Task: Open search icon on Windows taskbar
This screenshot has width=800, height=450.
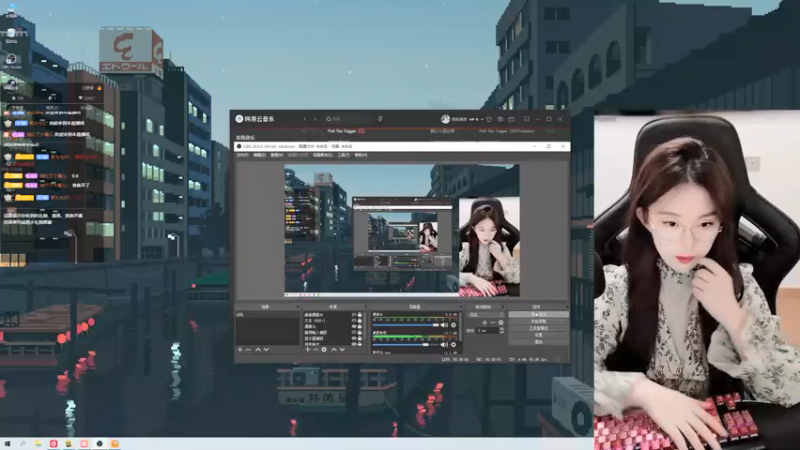Action: [x=22, y=444]
